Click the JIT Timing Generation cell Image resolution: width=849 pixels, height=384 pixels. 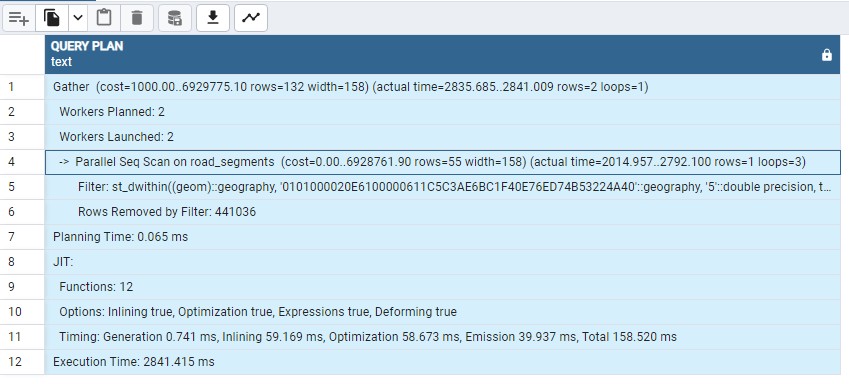[x=442, y=336]
